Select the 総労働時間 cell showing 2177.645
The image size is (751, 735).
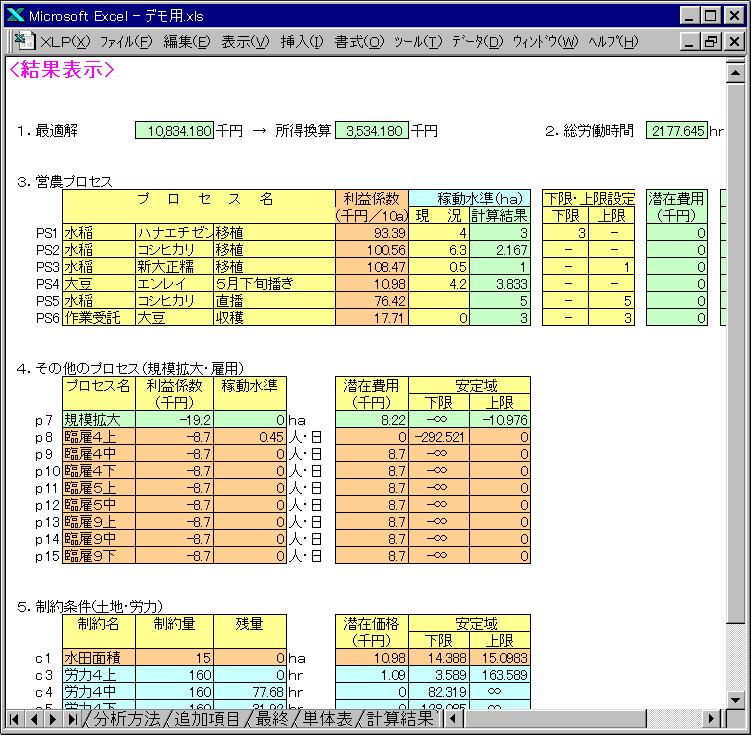pyautogui.click(x=676, y=131)
